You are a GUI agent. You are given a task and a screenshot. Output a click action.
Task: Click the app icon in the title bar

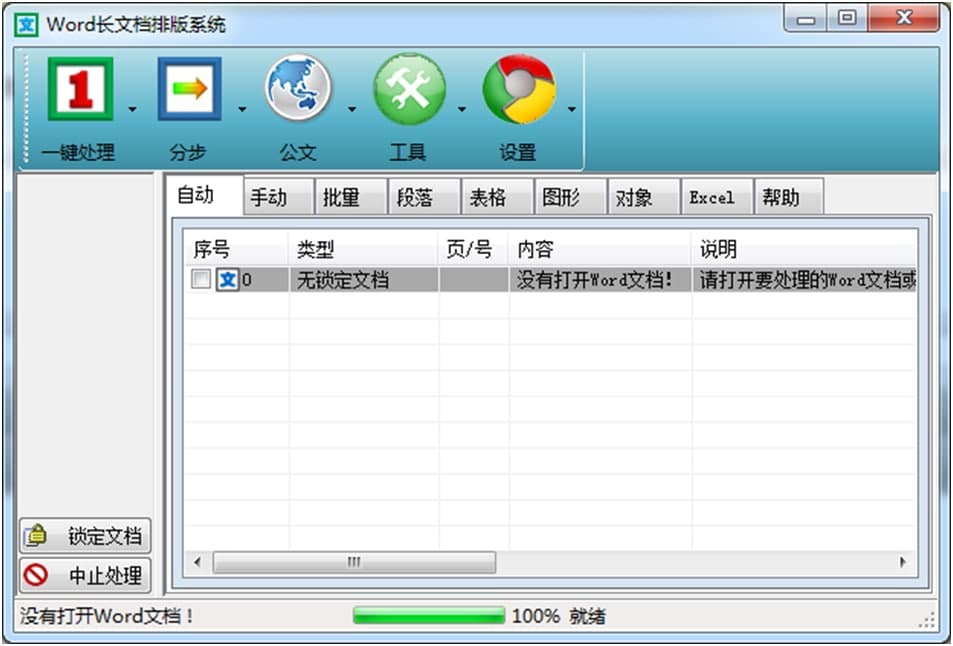tap(26, 25)
